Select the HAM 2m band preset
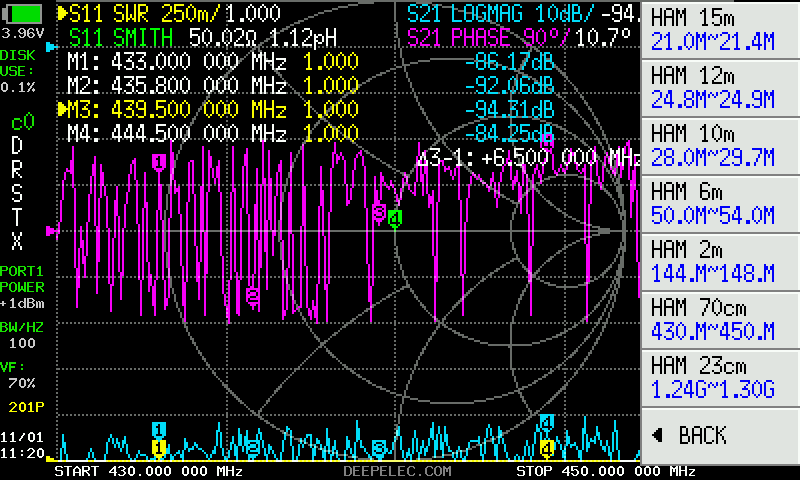Viewport: 800px width, 480px height. pyautogui.click(x=720, y=262)
